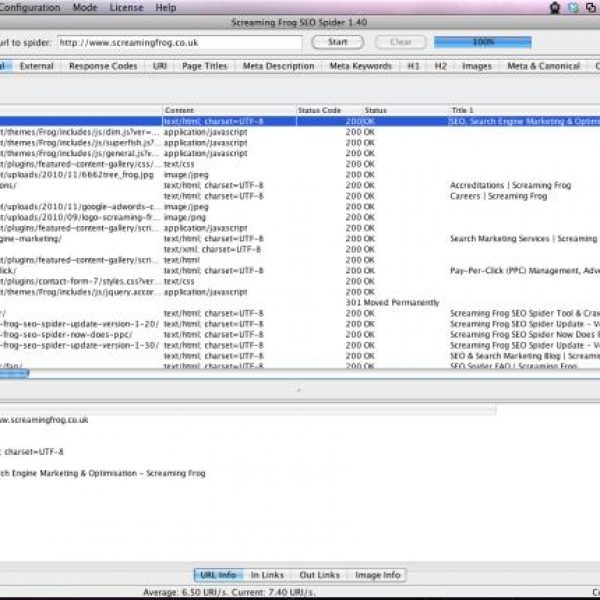
Task: Click the horizontal scrollbar thumb below the table
Action: click(x=14, y=373)
